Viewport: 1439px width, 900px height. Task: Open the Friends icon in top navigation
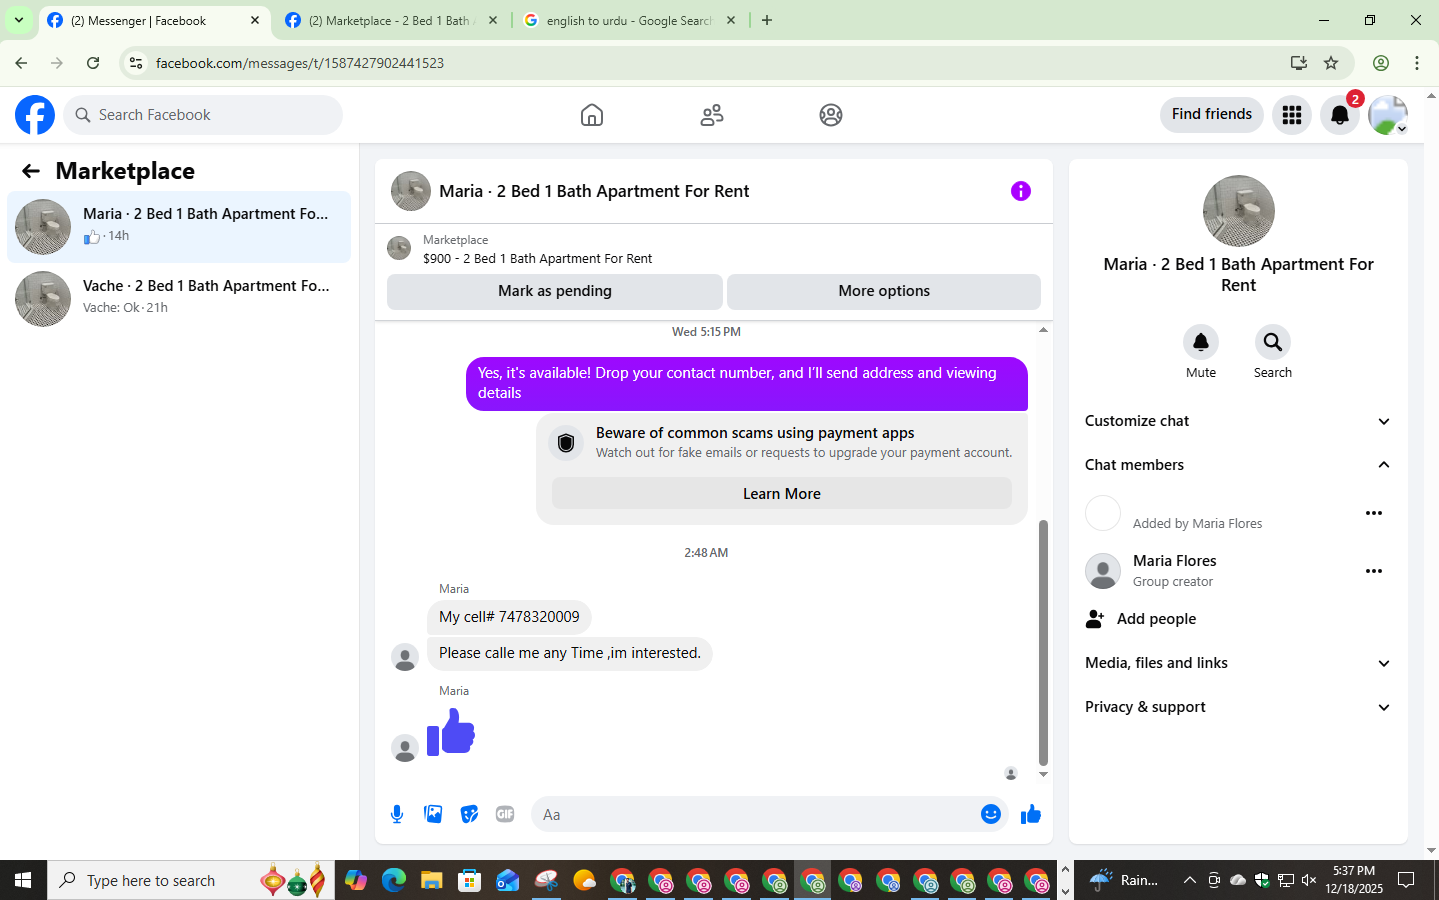(x=712, y=115)
